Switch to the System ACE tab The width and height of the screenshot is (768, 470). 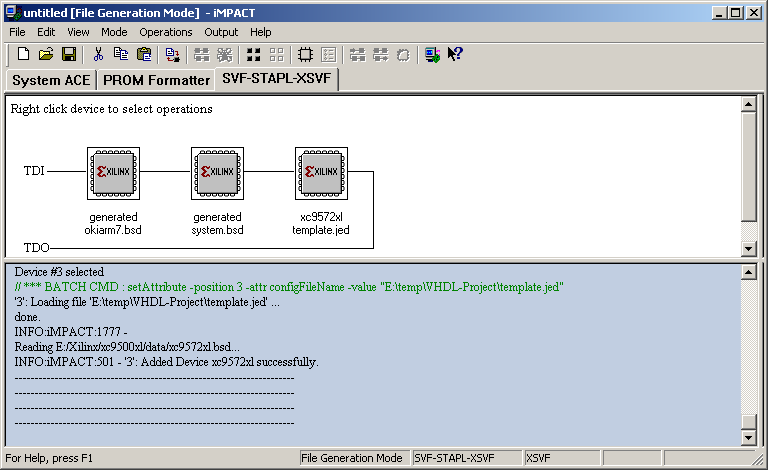tap(51, 80)
